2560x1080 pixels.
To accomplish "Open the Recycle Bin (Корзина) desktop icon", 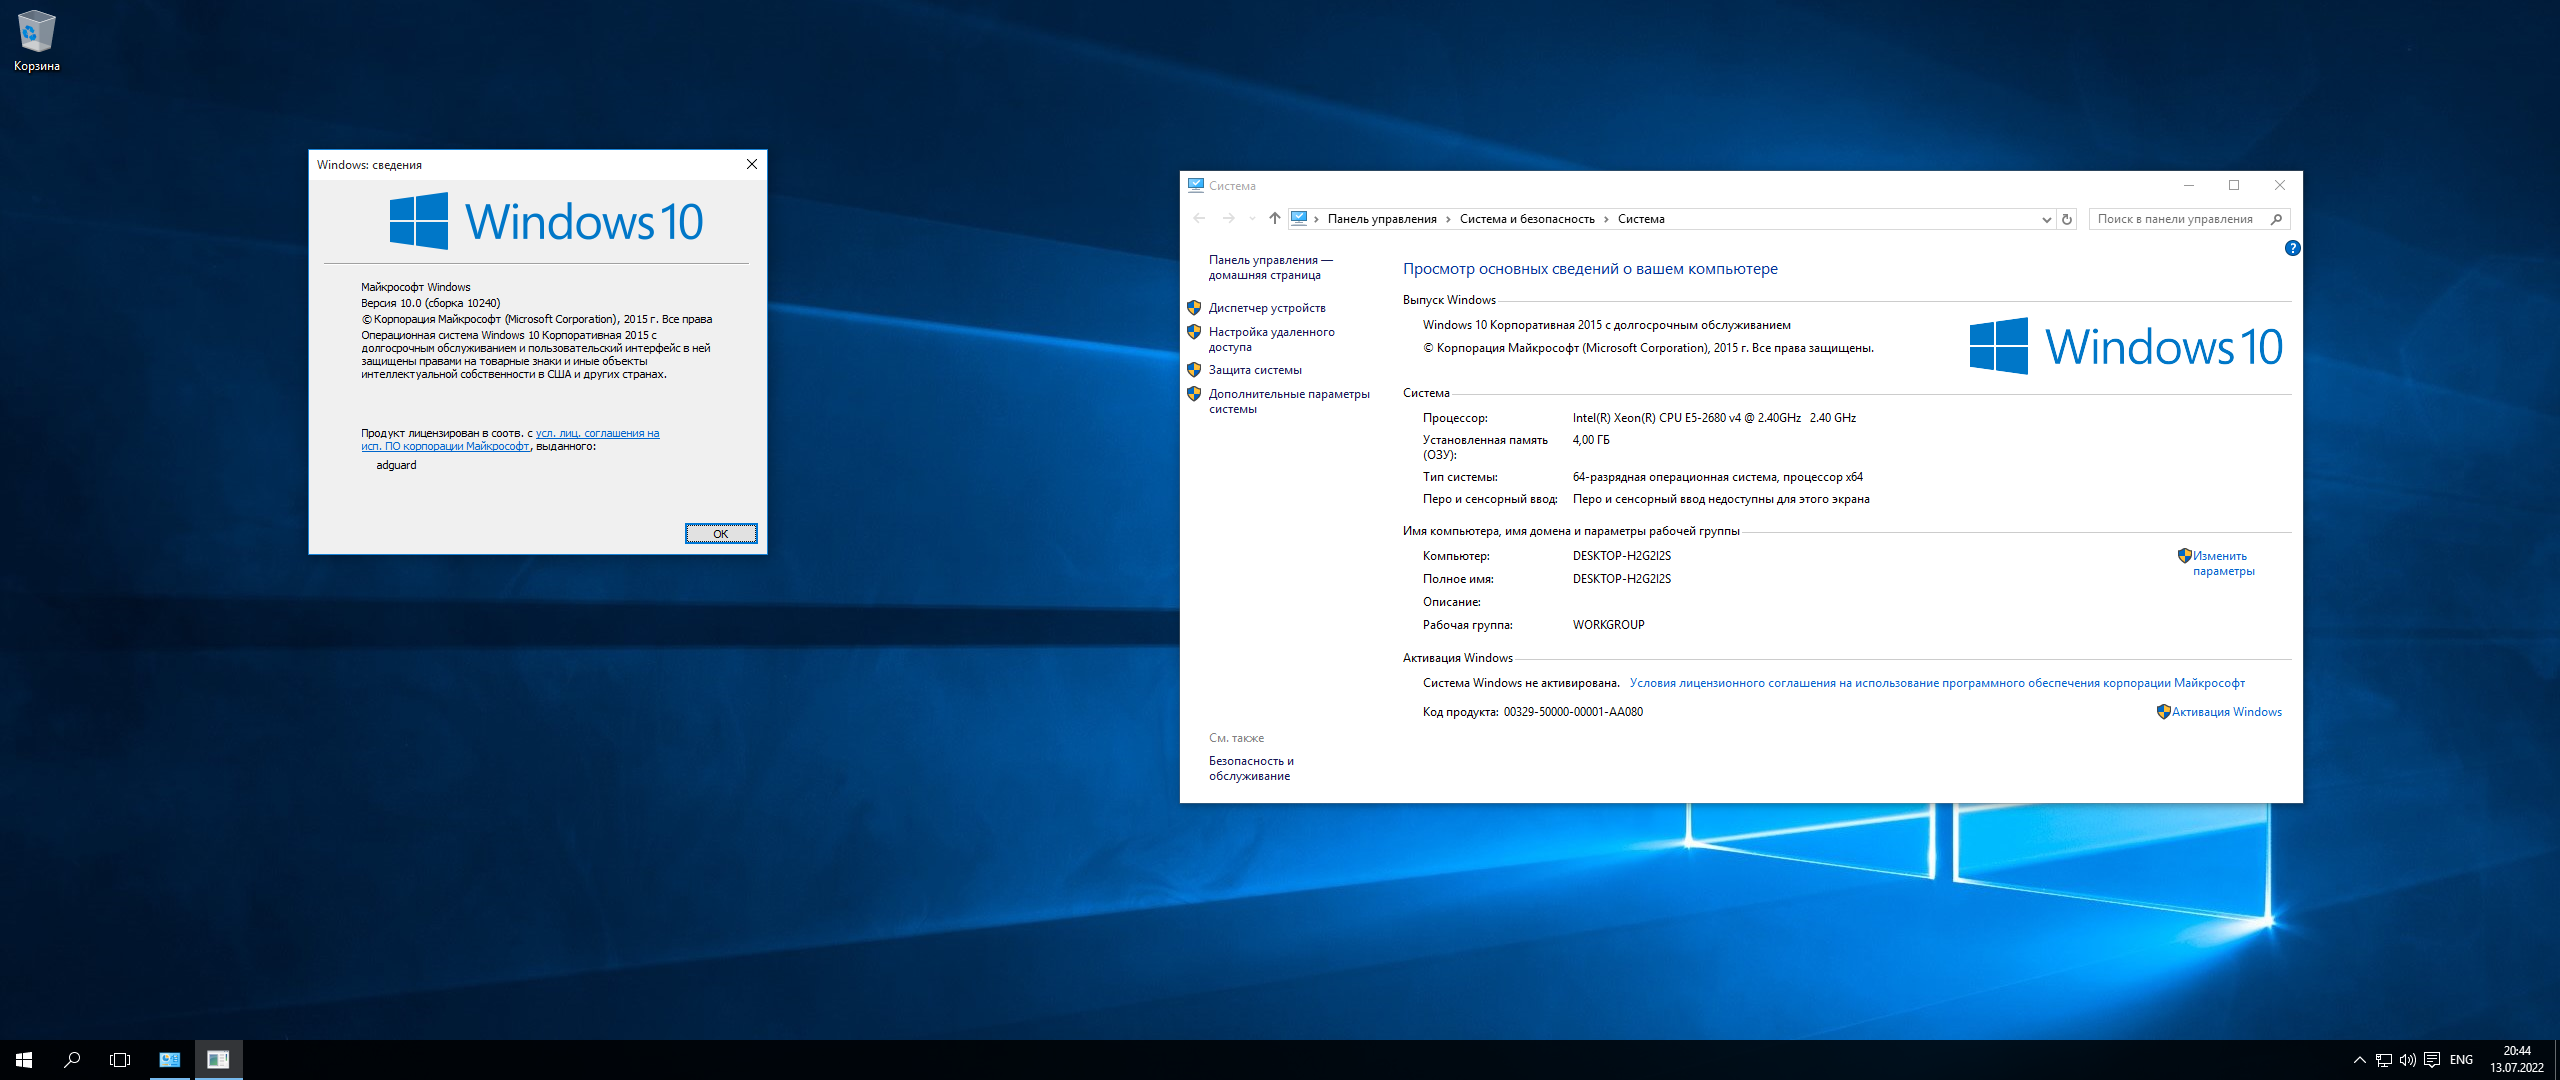I will 37,41.
